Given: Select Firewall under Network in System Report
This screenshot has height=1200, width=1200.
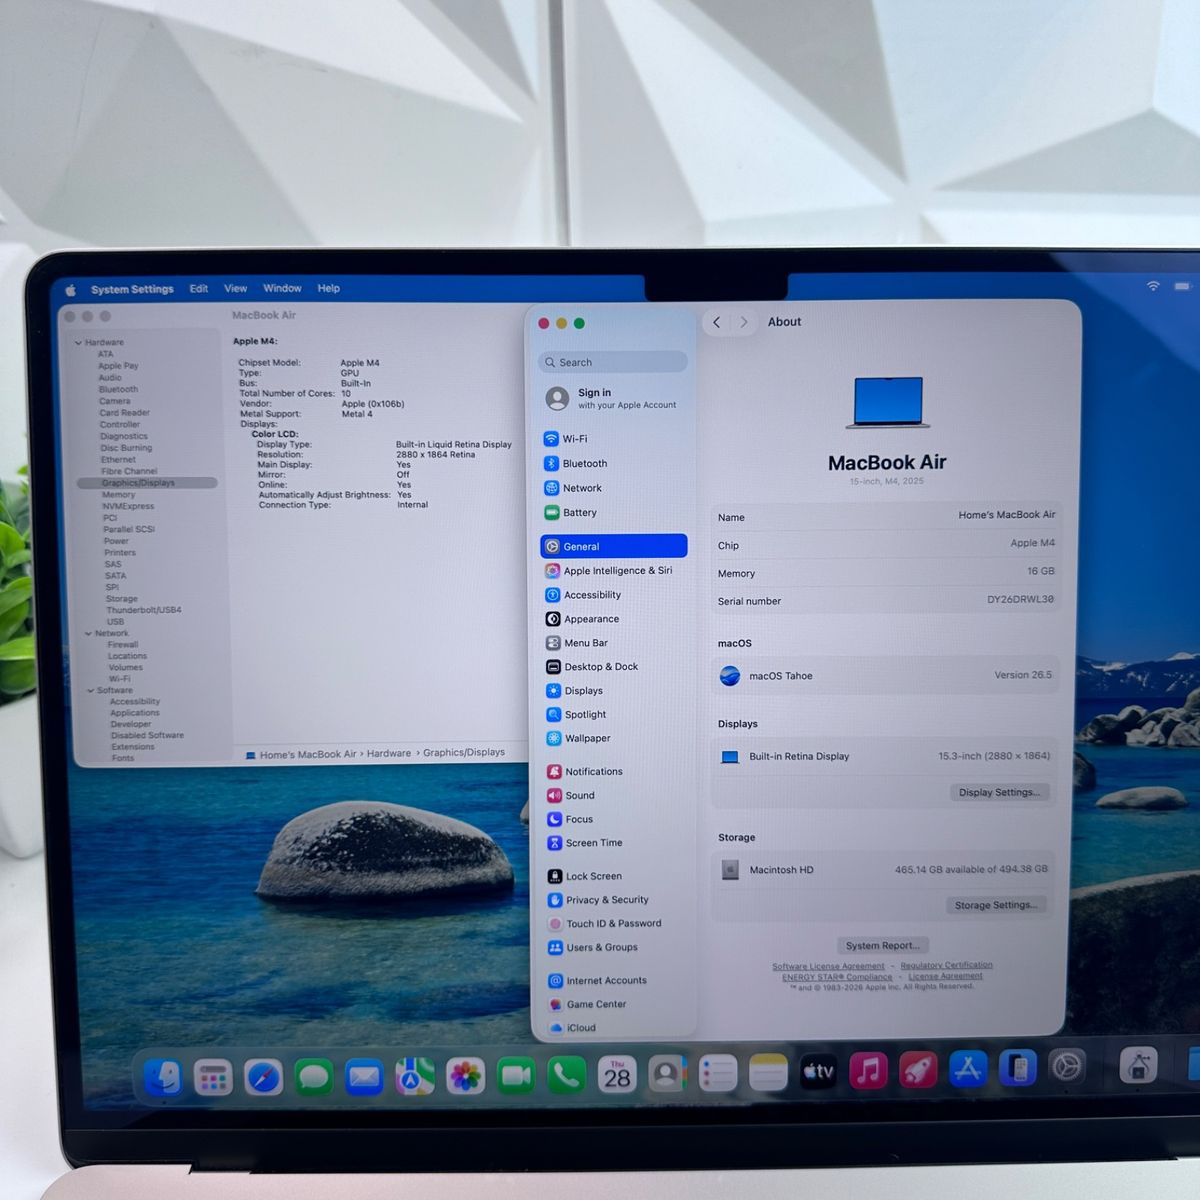Looking at the screenshot, I should 123,645.
